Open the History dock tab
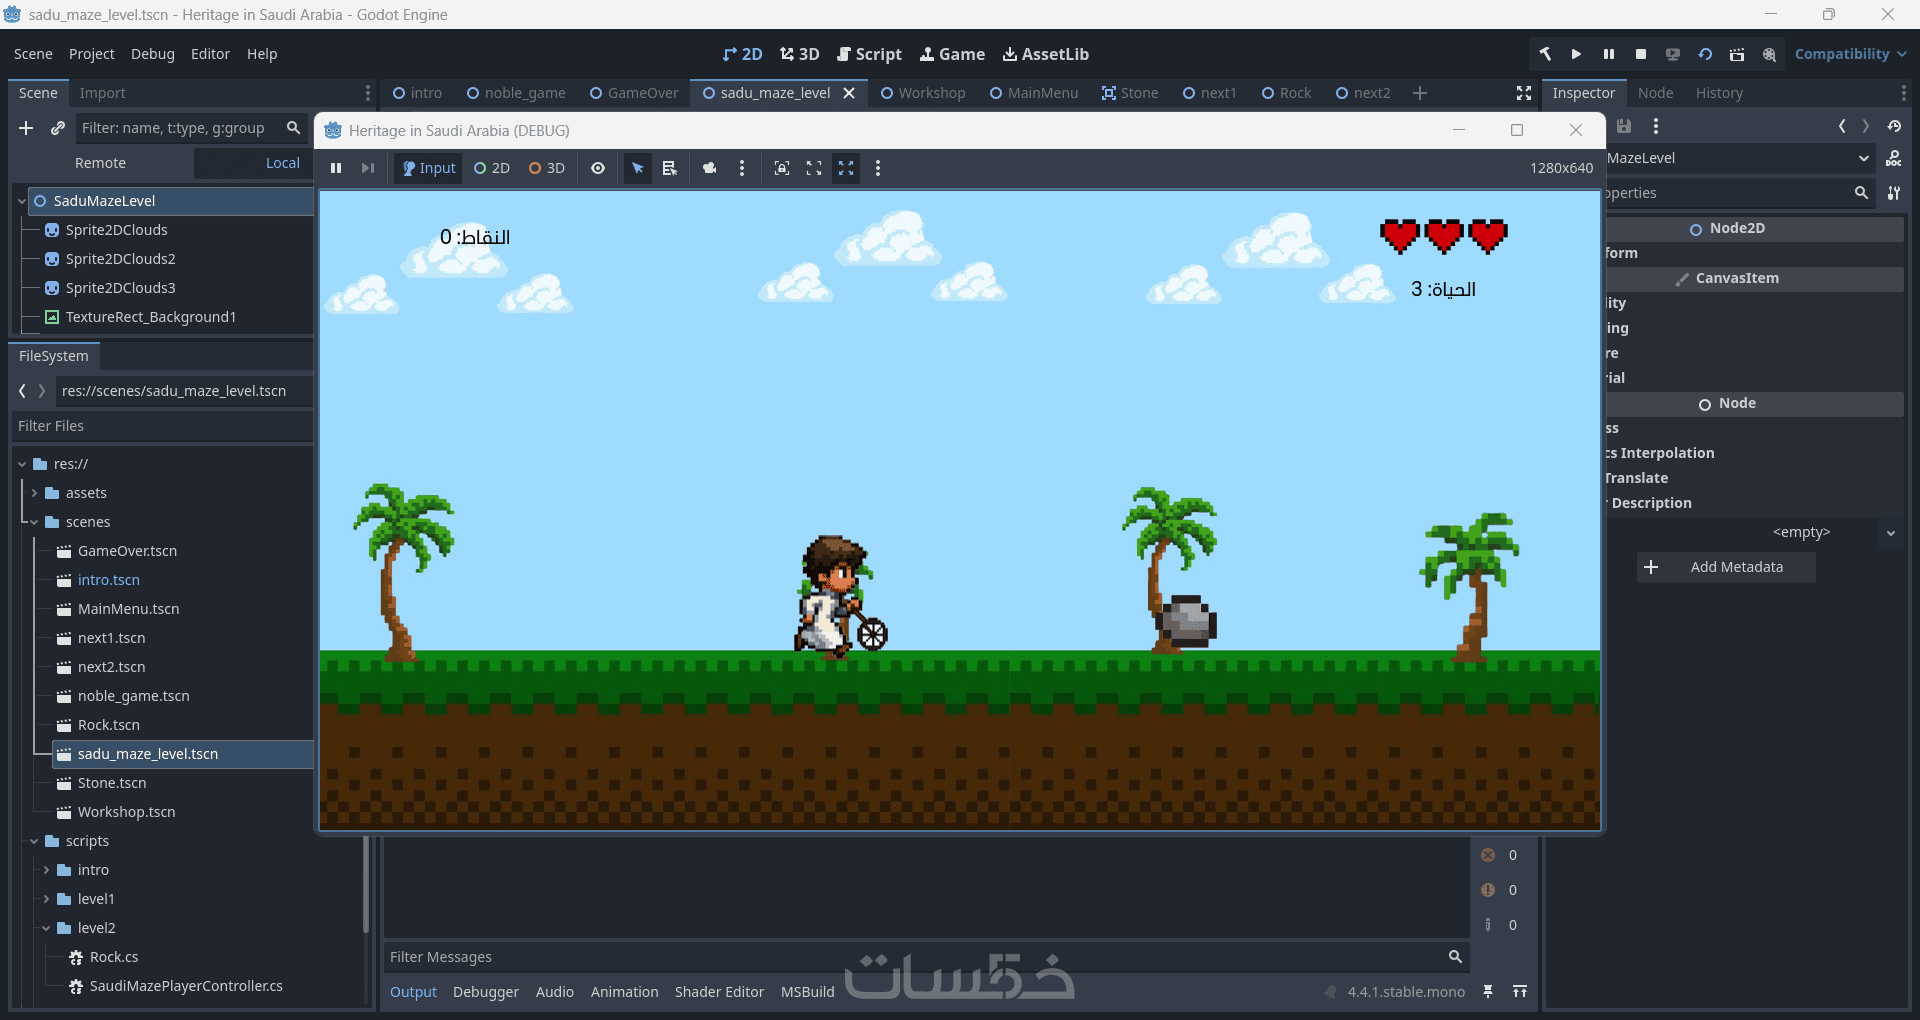The width and height of the screenshot is (1920, 1020). click(x=1719, y=93)
